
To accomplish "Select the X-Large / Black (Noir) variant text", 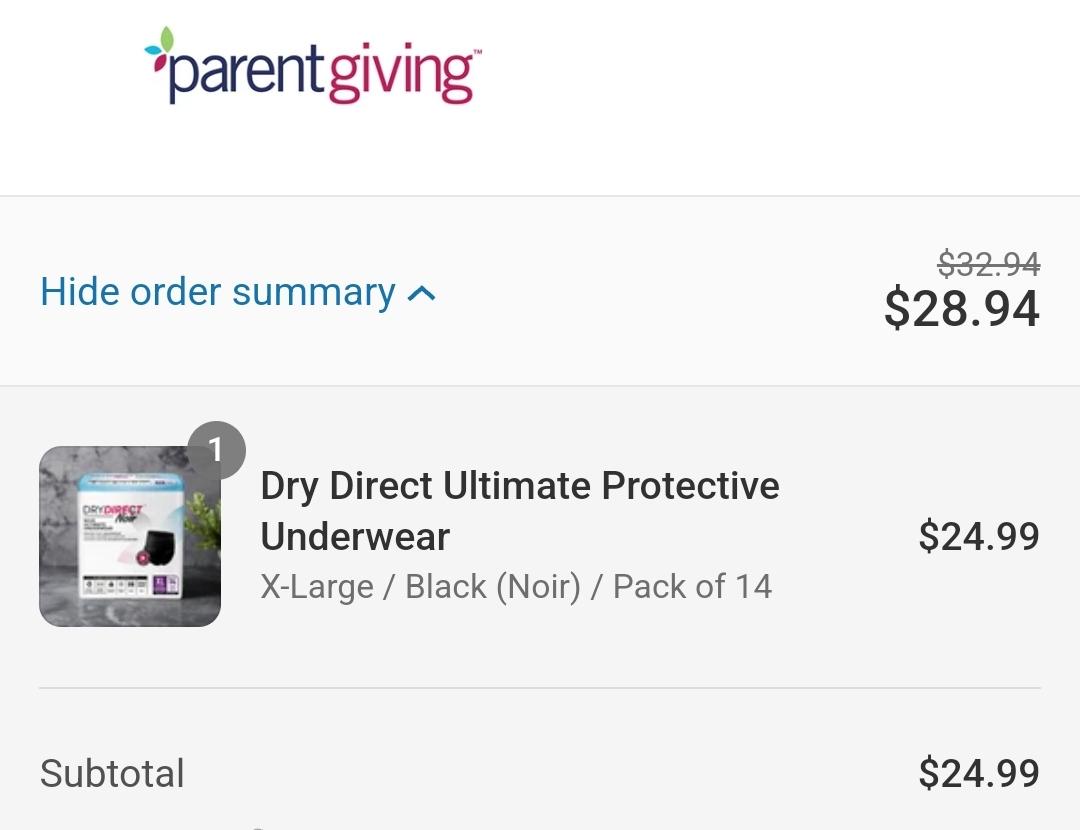I will (421, 587).
